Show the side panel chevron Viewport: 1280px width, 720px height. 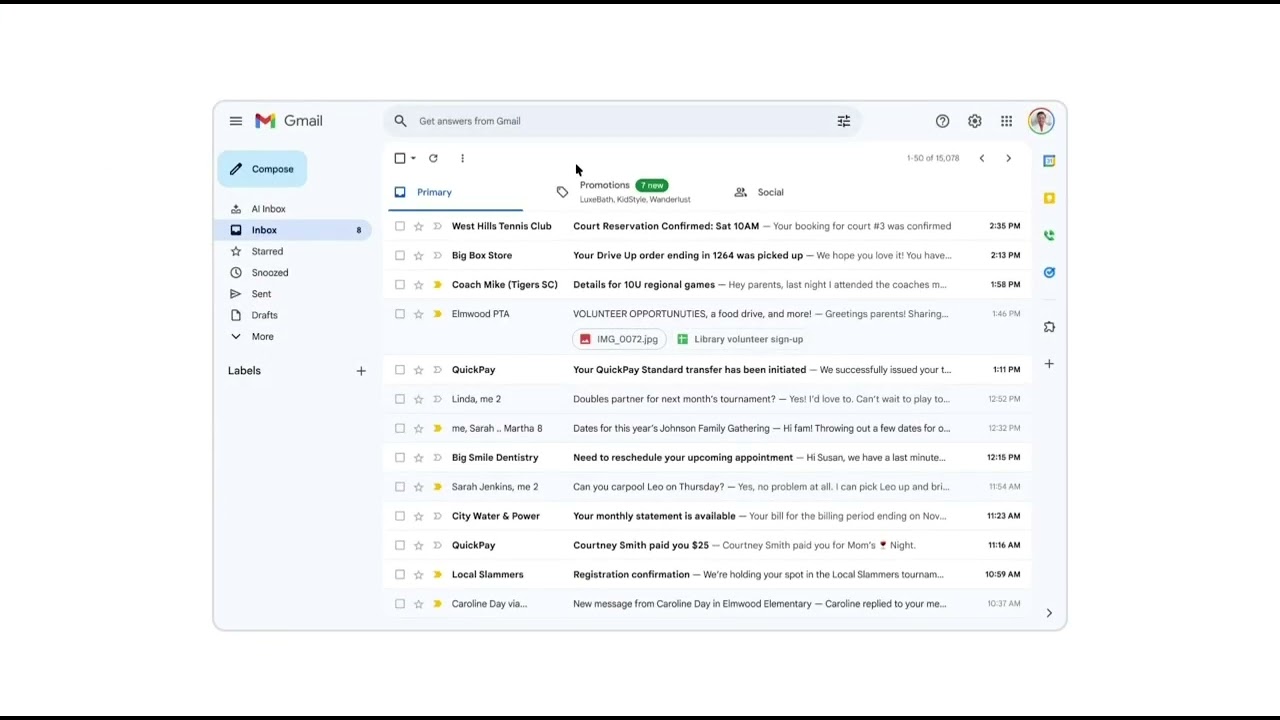pos(1049,613)
